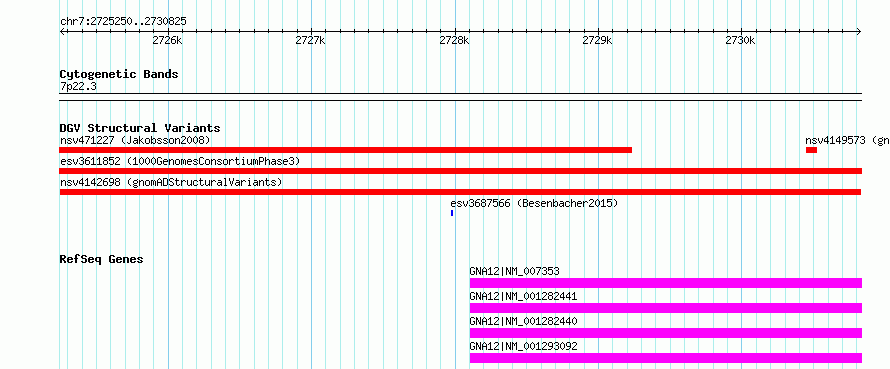890x369 pixels.
Task: Select the red nsv4142698 variant bar
Action: [460, 192]
